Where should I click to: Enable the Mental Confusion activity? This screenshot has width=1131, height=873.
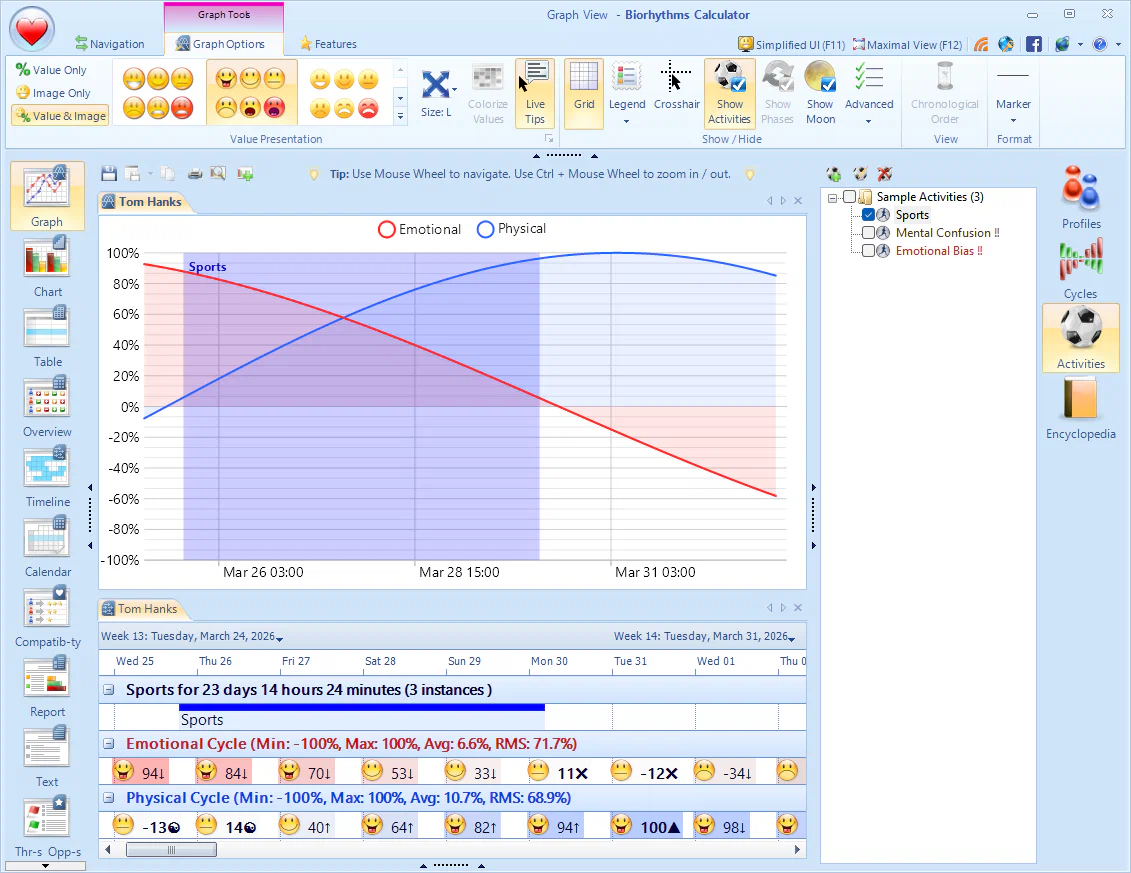pyautogui.click(x=867, y=233)
